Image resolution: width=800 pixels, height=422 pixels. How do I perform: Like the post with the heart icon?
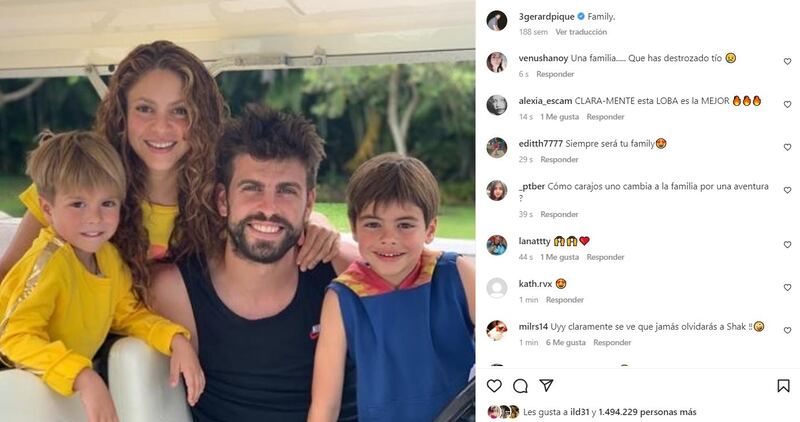[x=494, y=386]
